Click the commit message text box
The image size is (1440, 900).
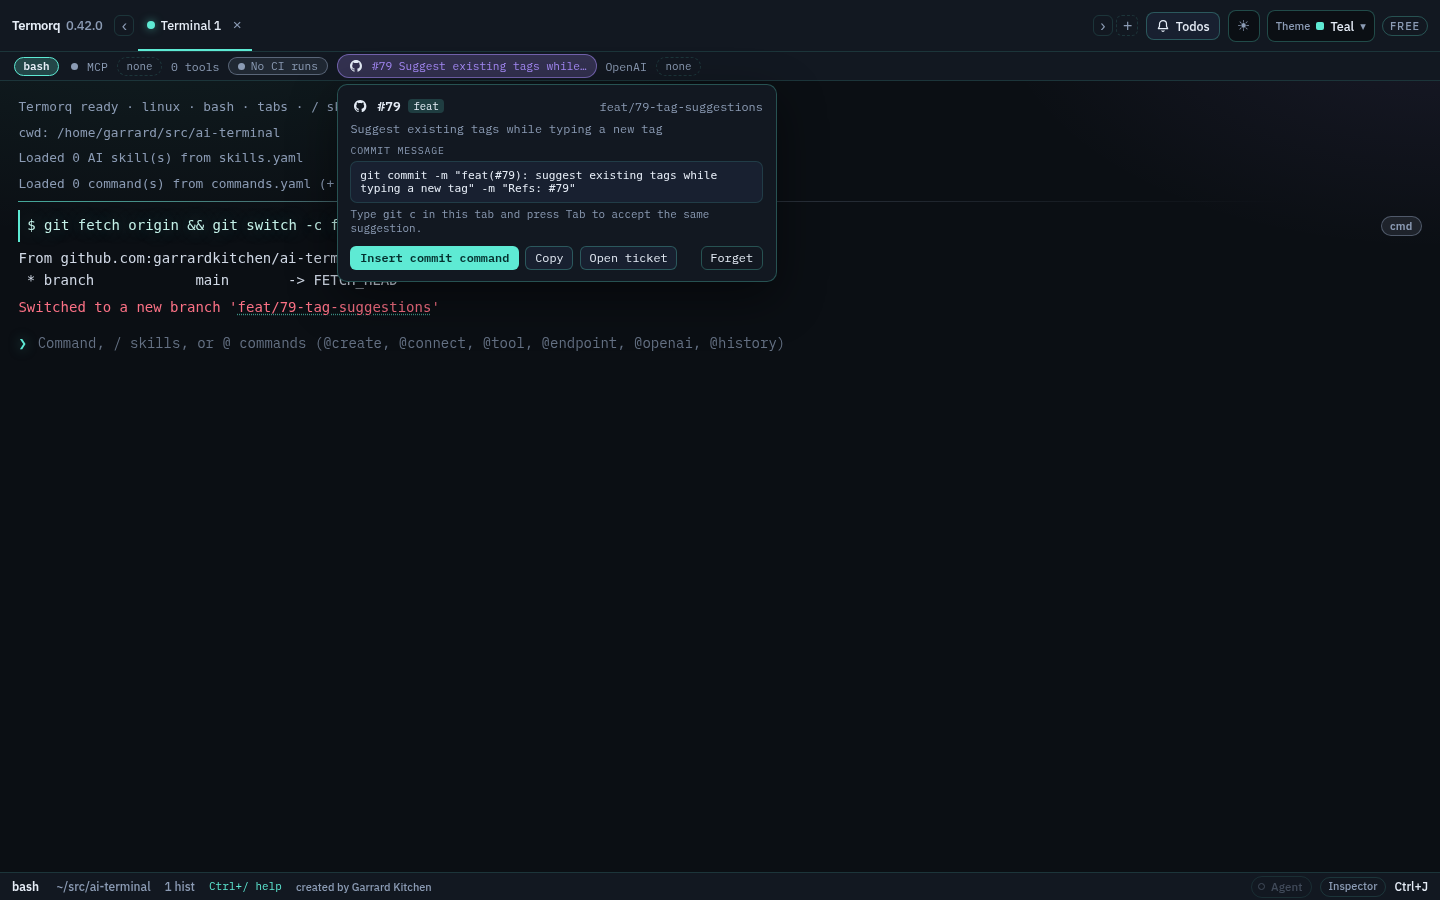(556, 182)
